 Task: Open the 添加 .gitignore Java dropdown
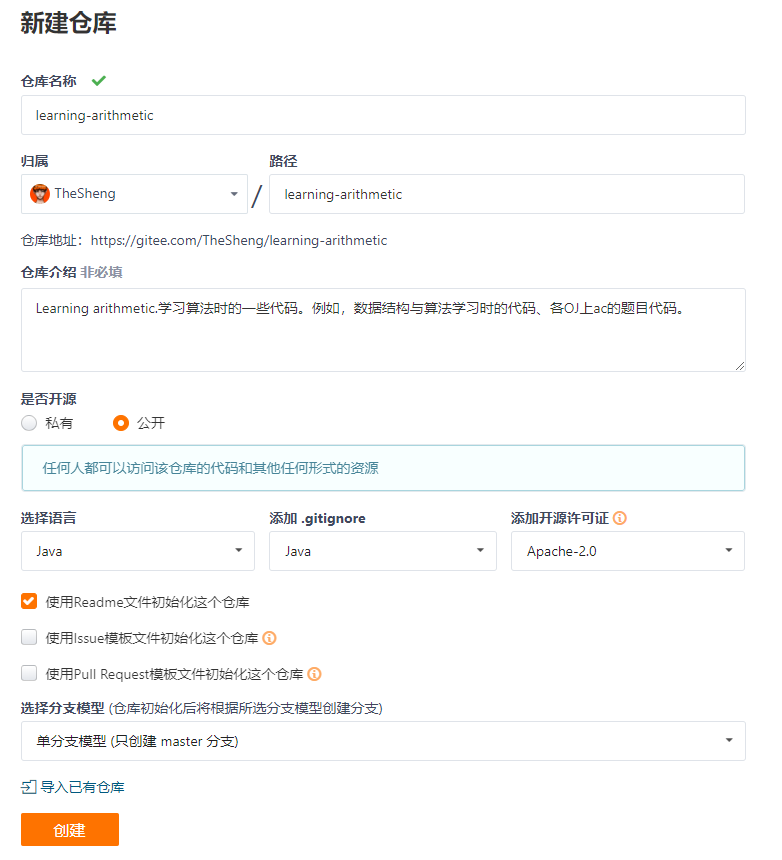pyautogui.click(x=383, y=551)
